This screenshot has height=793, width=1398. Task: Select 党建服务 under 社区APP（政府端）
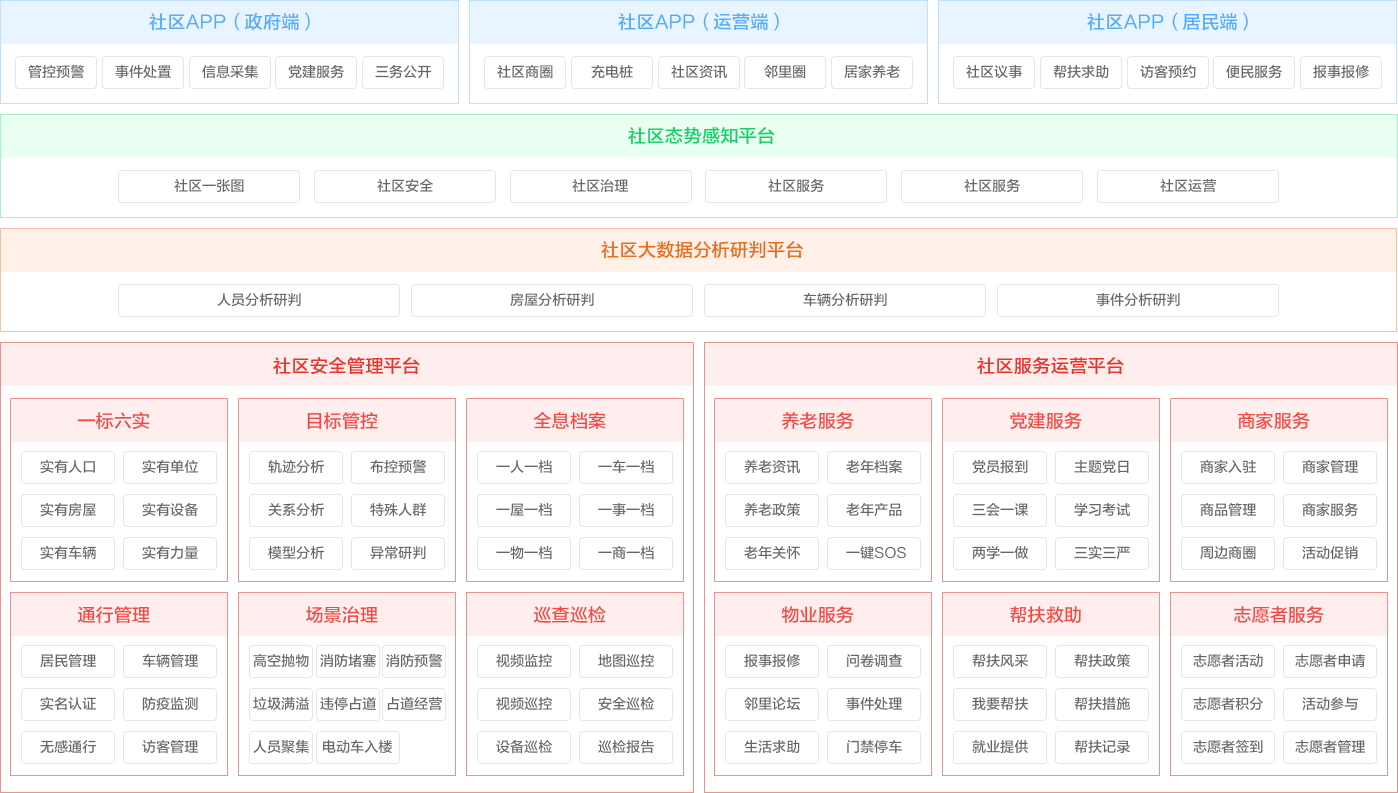[x=316, y=72]
